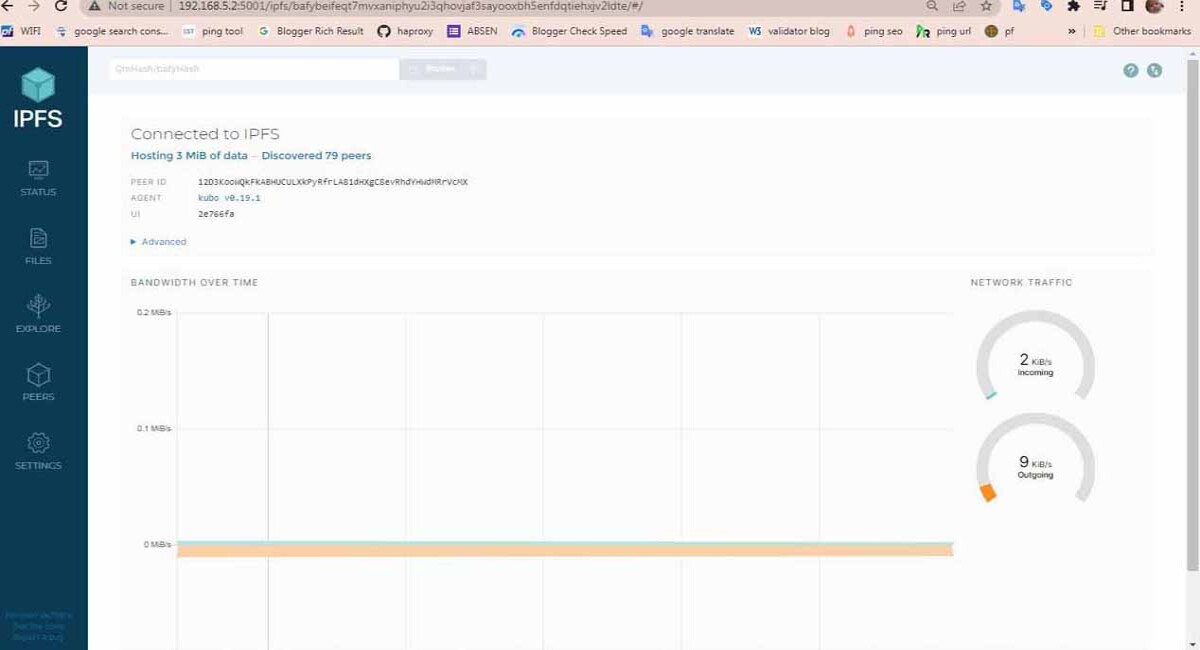Go to the Explore section
Viewport: 1200px width, 650px height.
pos(38,315)
